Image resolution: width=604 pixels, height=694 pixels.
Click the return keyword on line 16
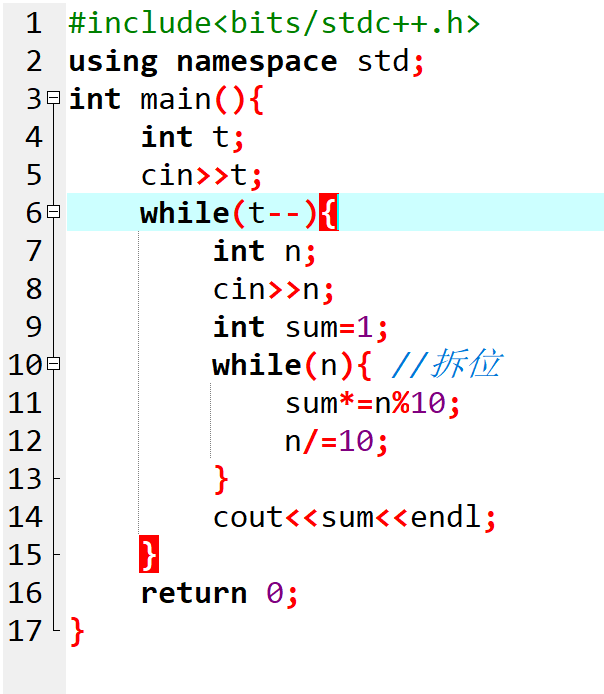(x=194, y=593)
